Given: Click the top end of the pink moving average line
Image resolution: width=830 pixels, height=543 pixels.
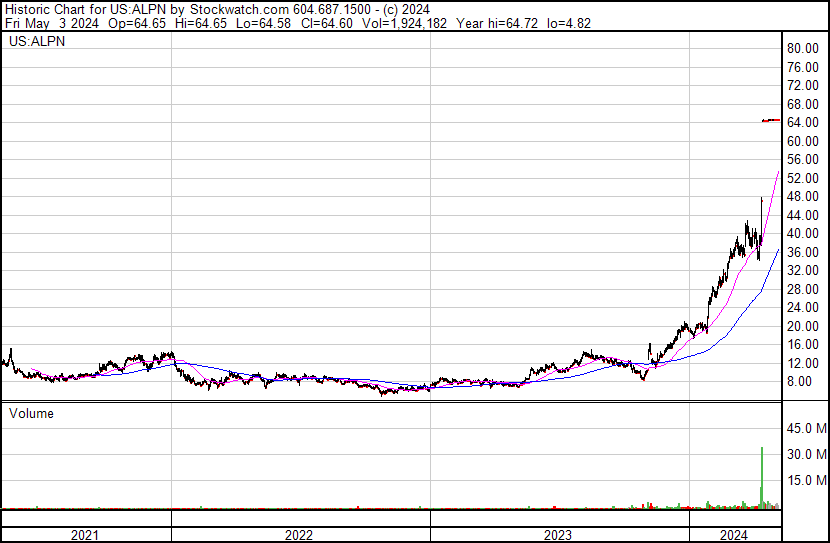Looking at the screenshot, I should click(778, 173).
